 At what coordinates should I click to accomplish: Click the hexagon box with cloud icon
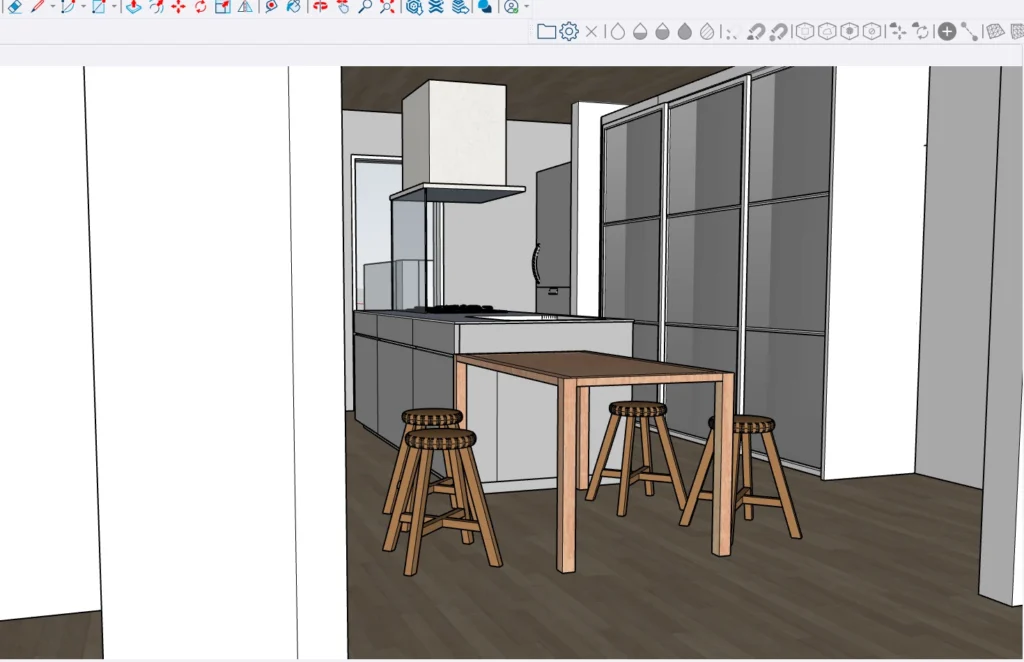[x=827, y=31]
